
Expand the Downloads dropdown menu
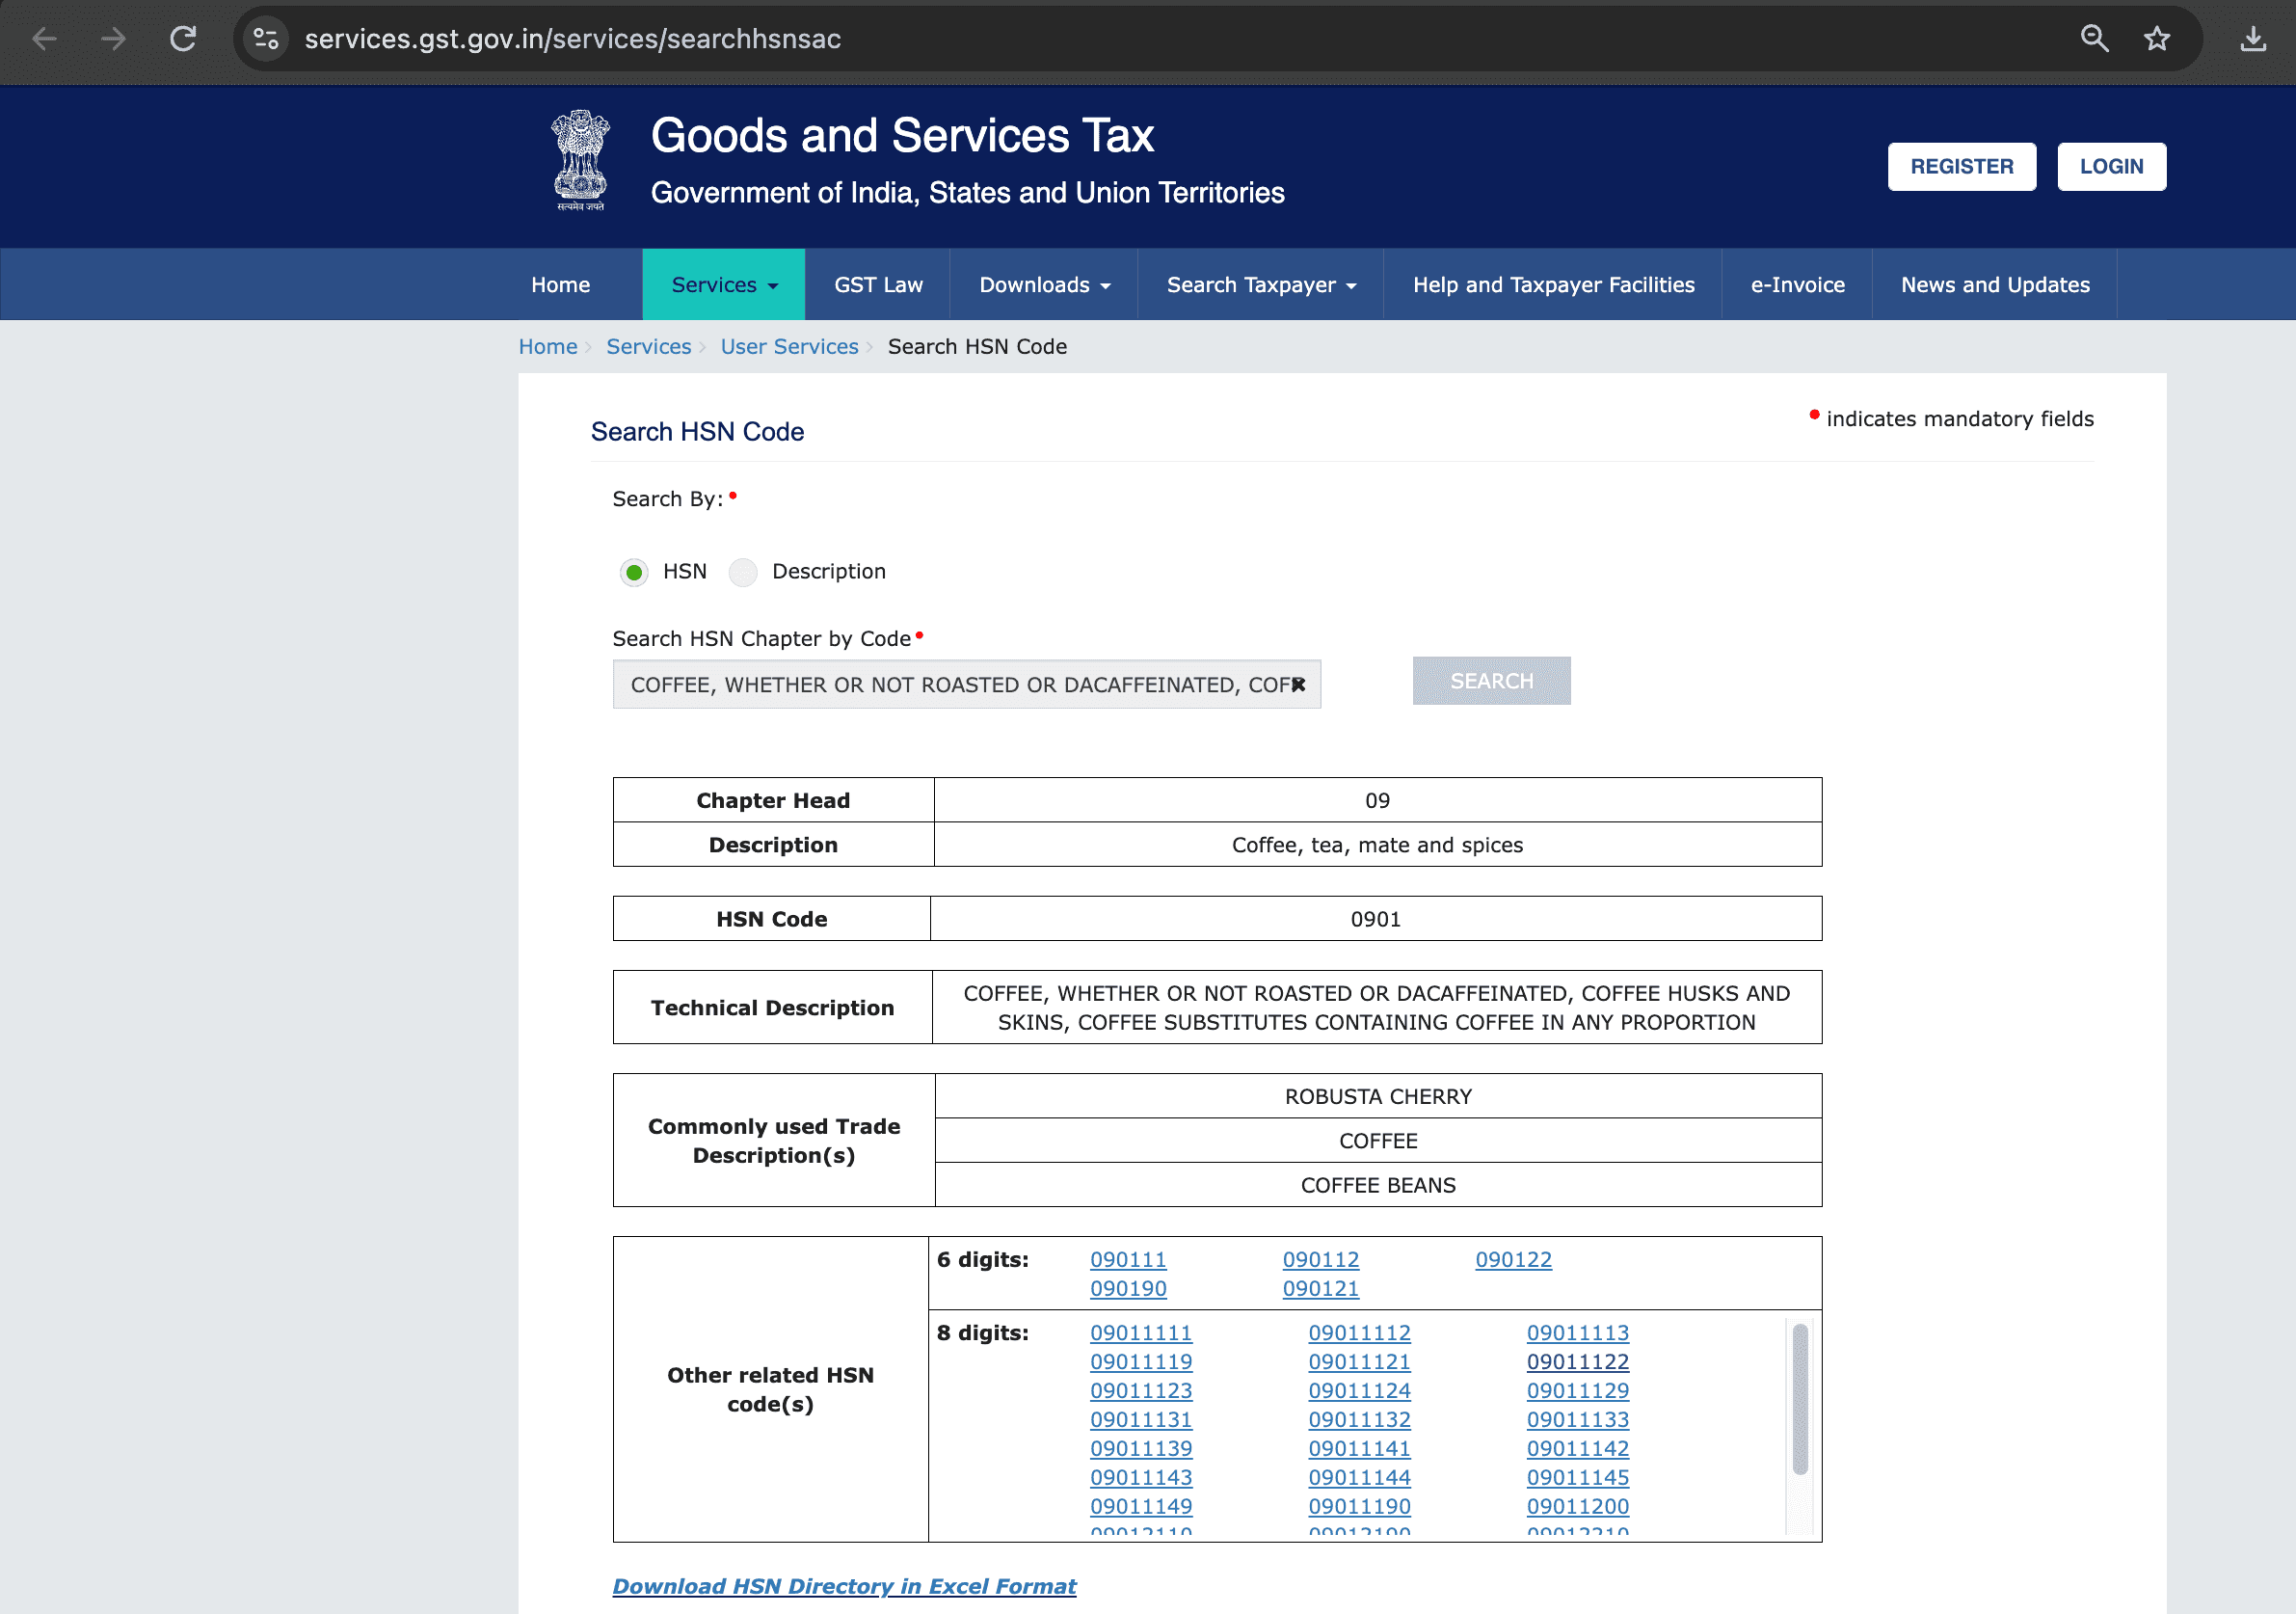1044,285
